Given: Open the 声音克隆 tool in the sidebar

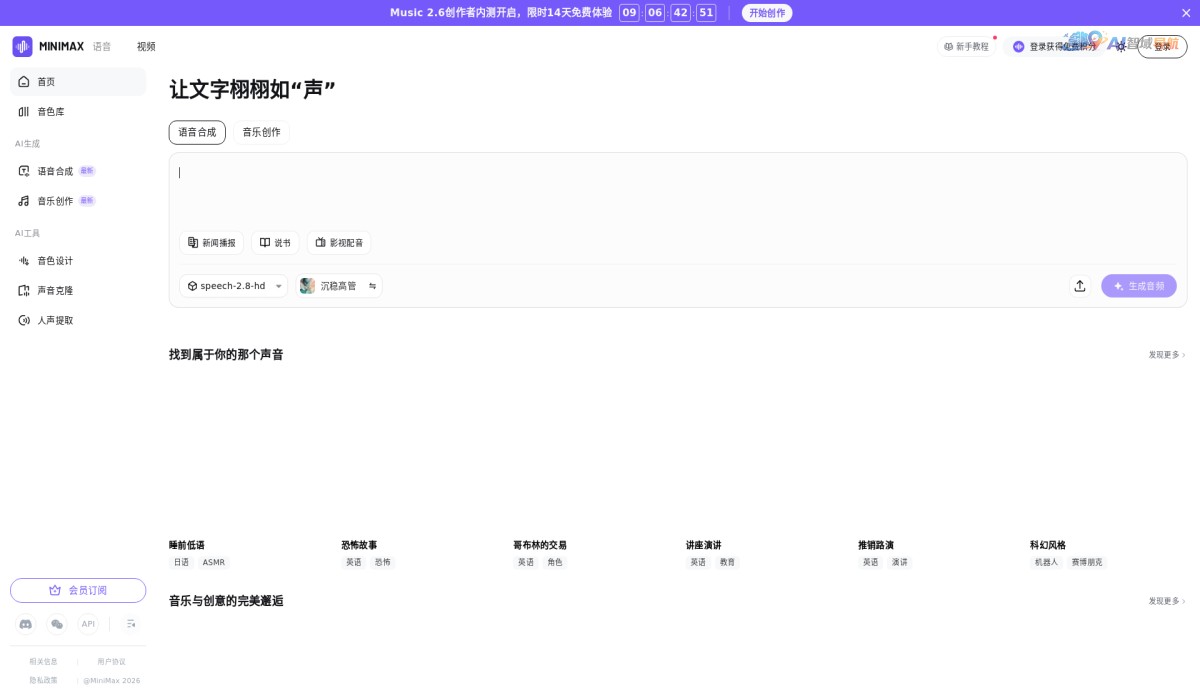Looking at the screenshot, I should coord(54,290).
